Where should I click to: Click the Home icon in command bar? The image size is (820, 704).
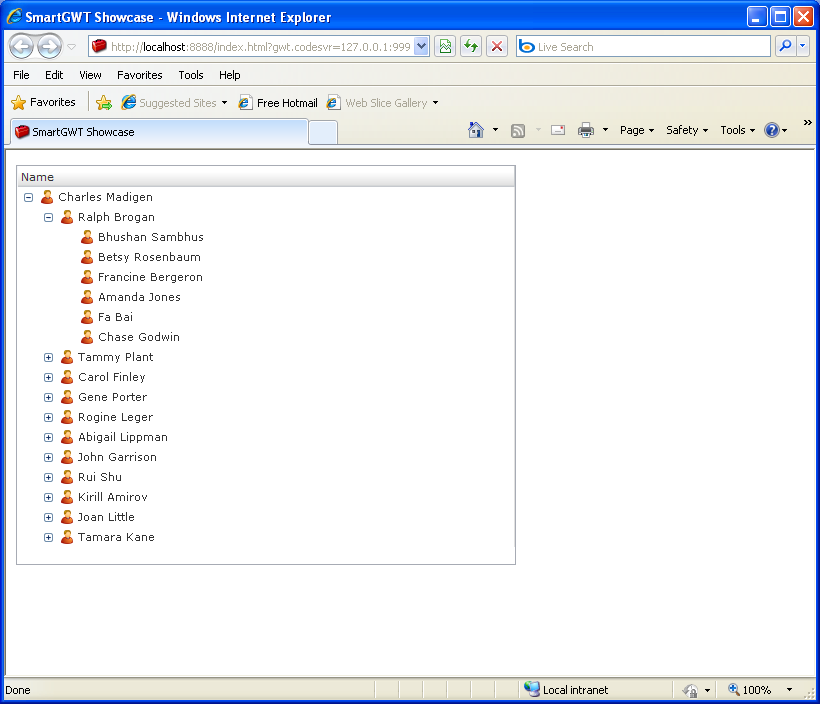tap(476, 130)
